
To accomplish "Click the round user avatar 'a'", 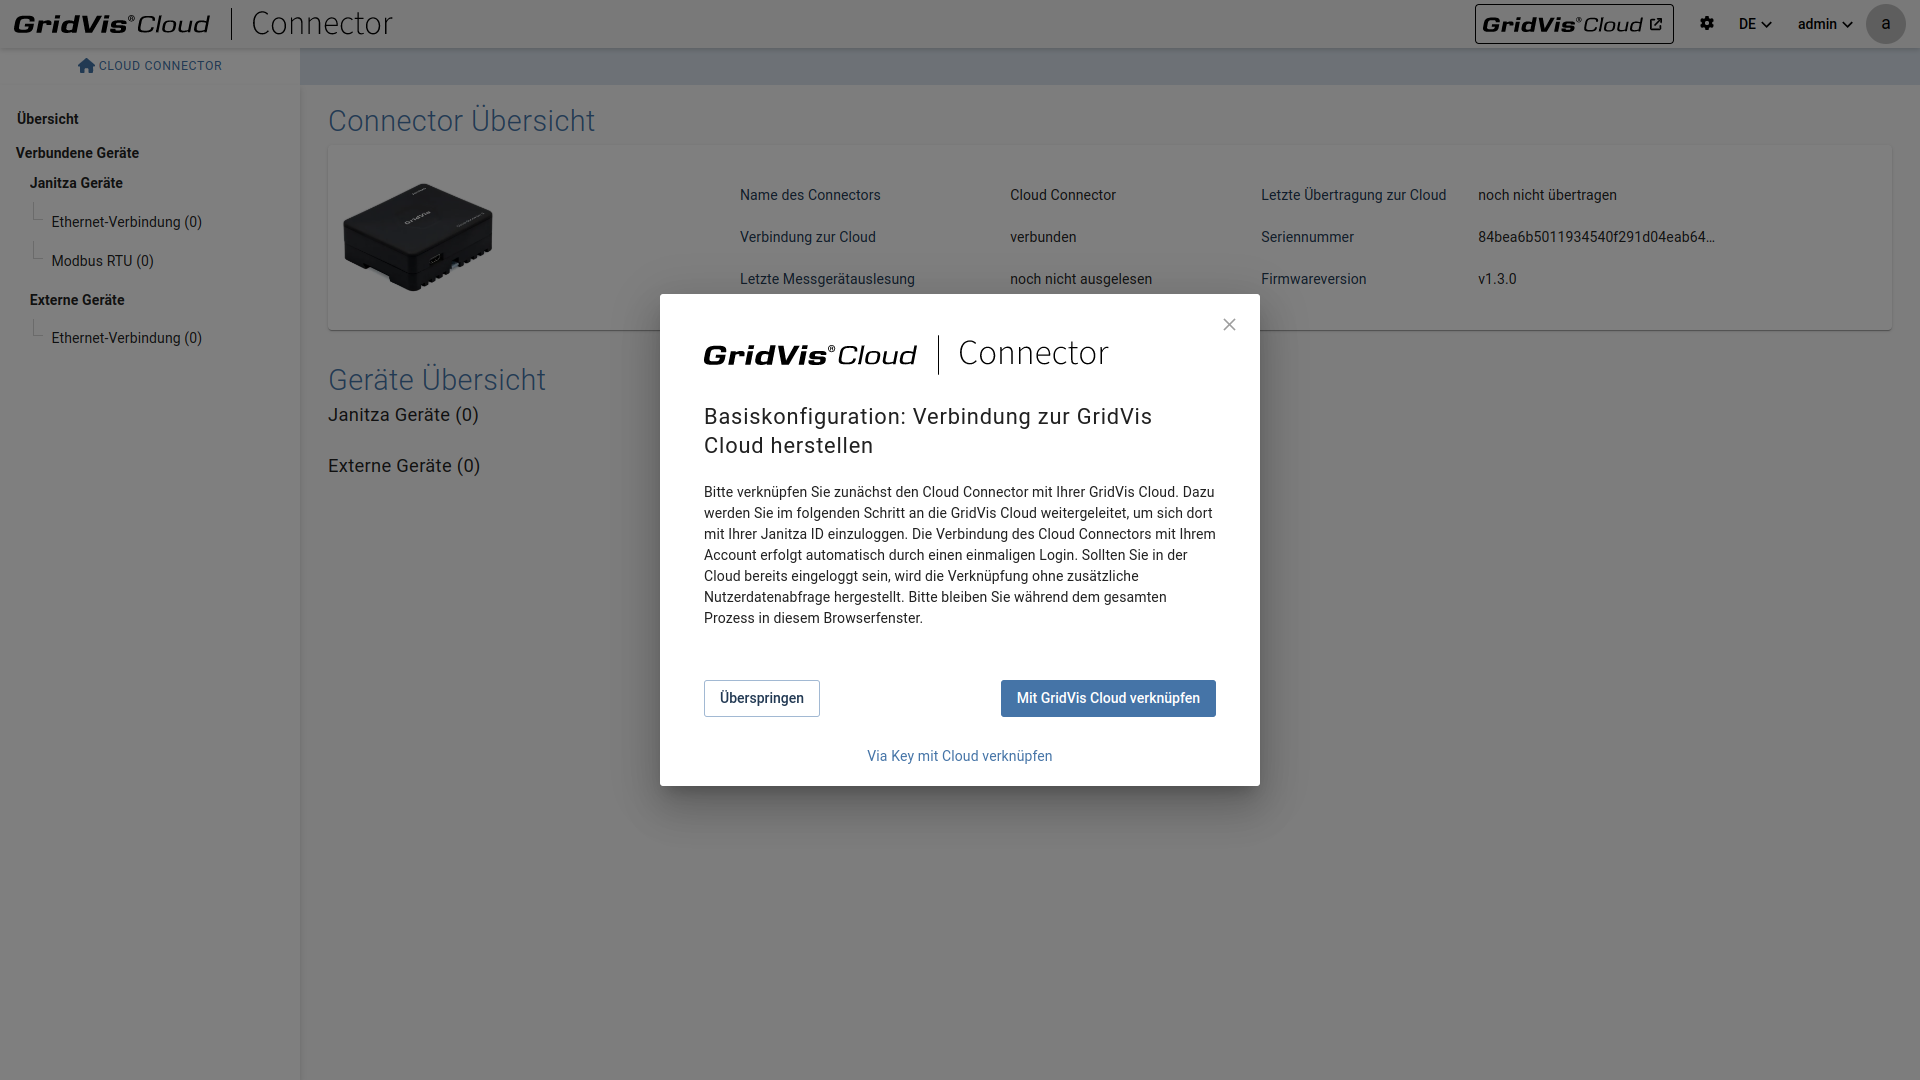I will (1885, 24).
